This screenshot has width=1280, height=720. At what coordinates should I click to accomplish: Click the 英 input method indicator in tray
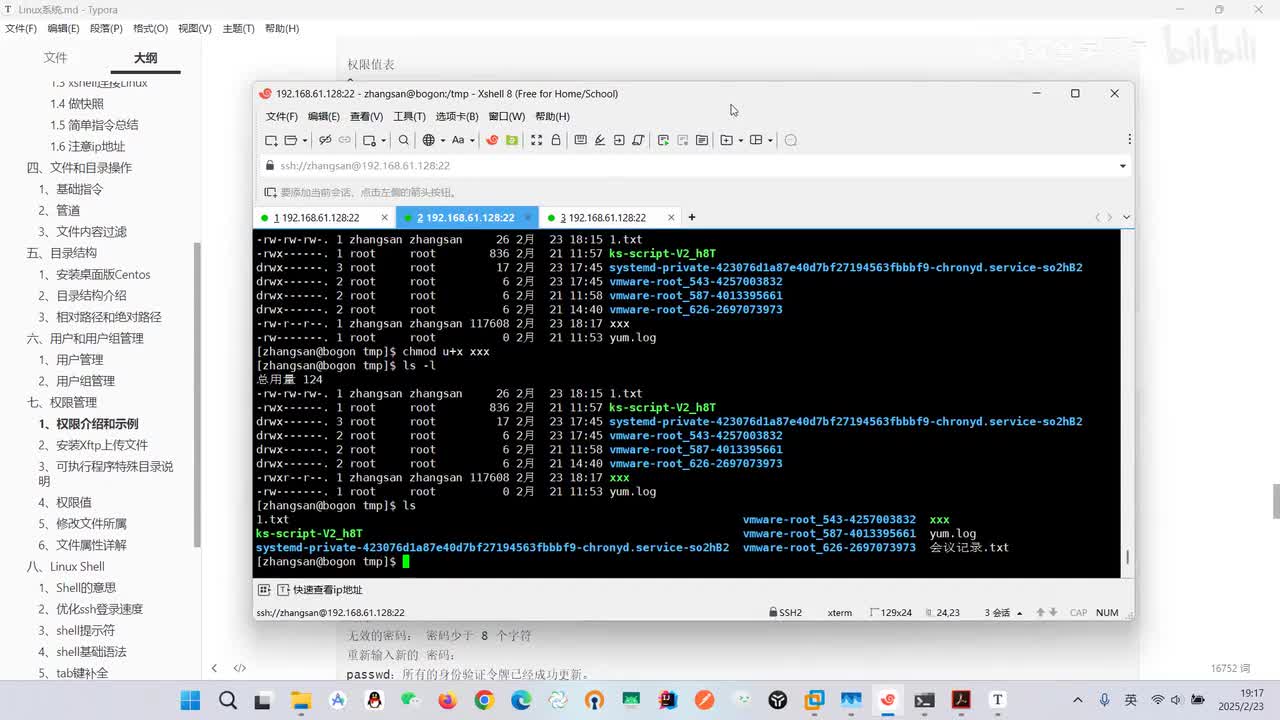[1131, 700]
